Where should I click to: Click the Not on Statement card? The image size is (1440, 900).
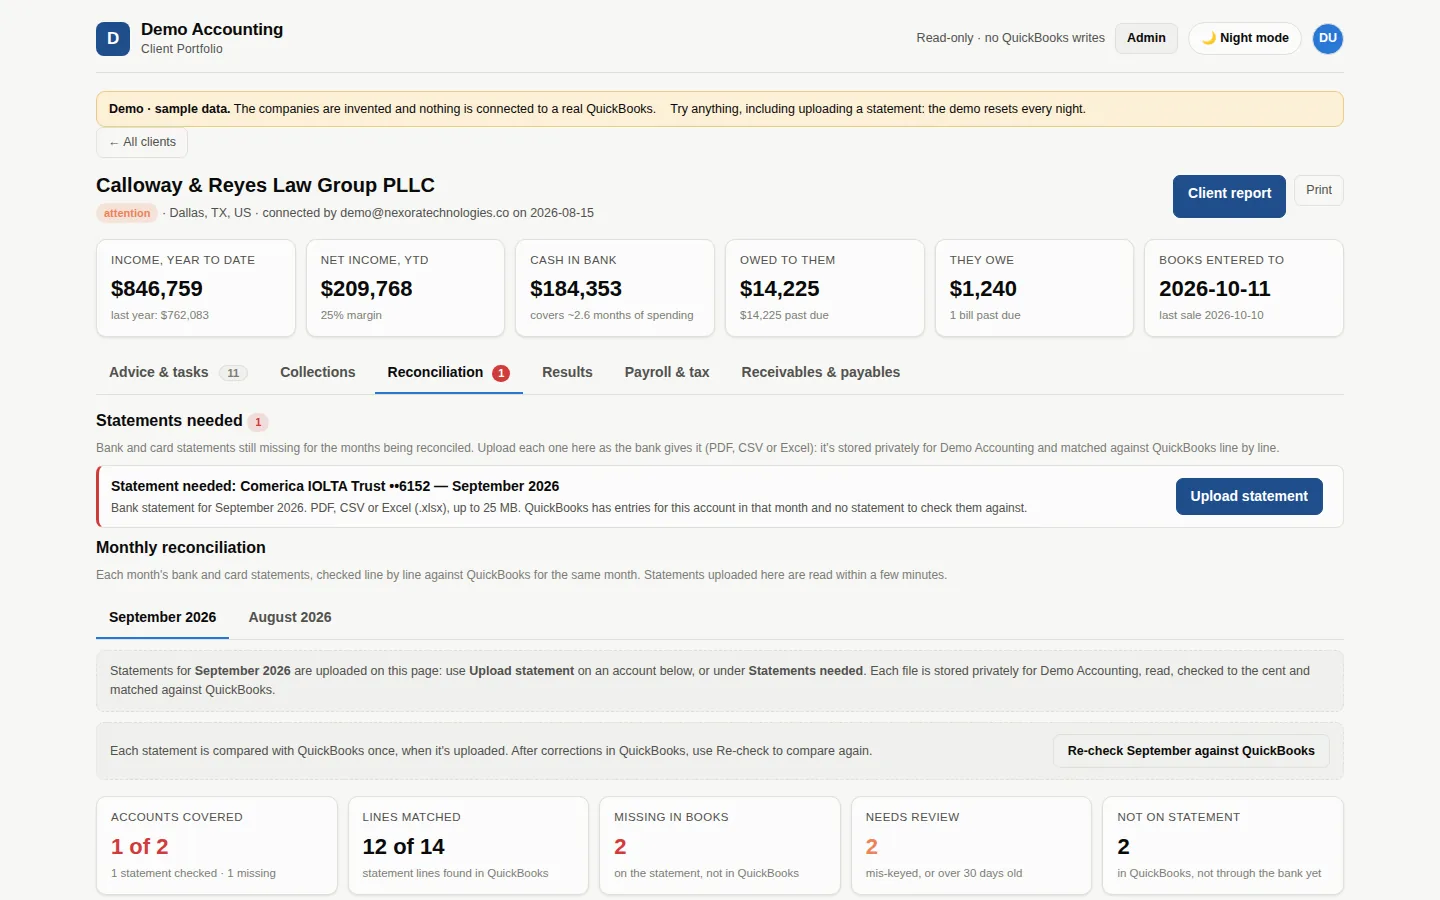1223,845
